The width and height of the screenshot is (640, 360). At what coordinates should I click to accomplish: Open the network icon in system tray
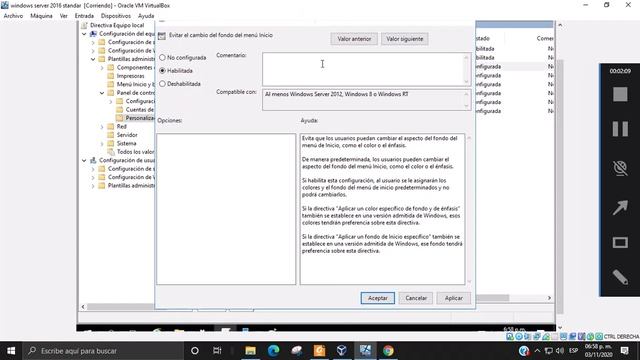549,351
